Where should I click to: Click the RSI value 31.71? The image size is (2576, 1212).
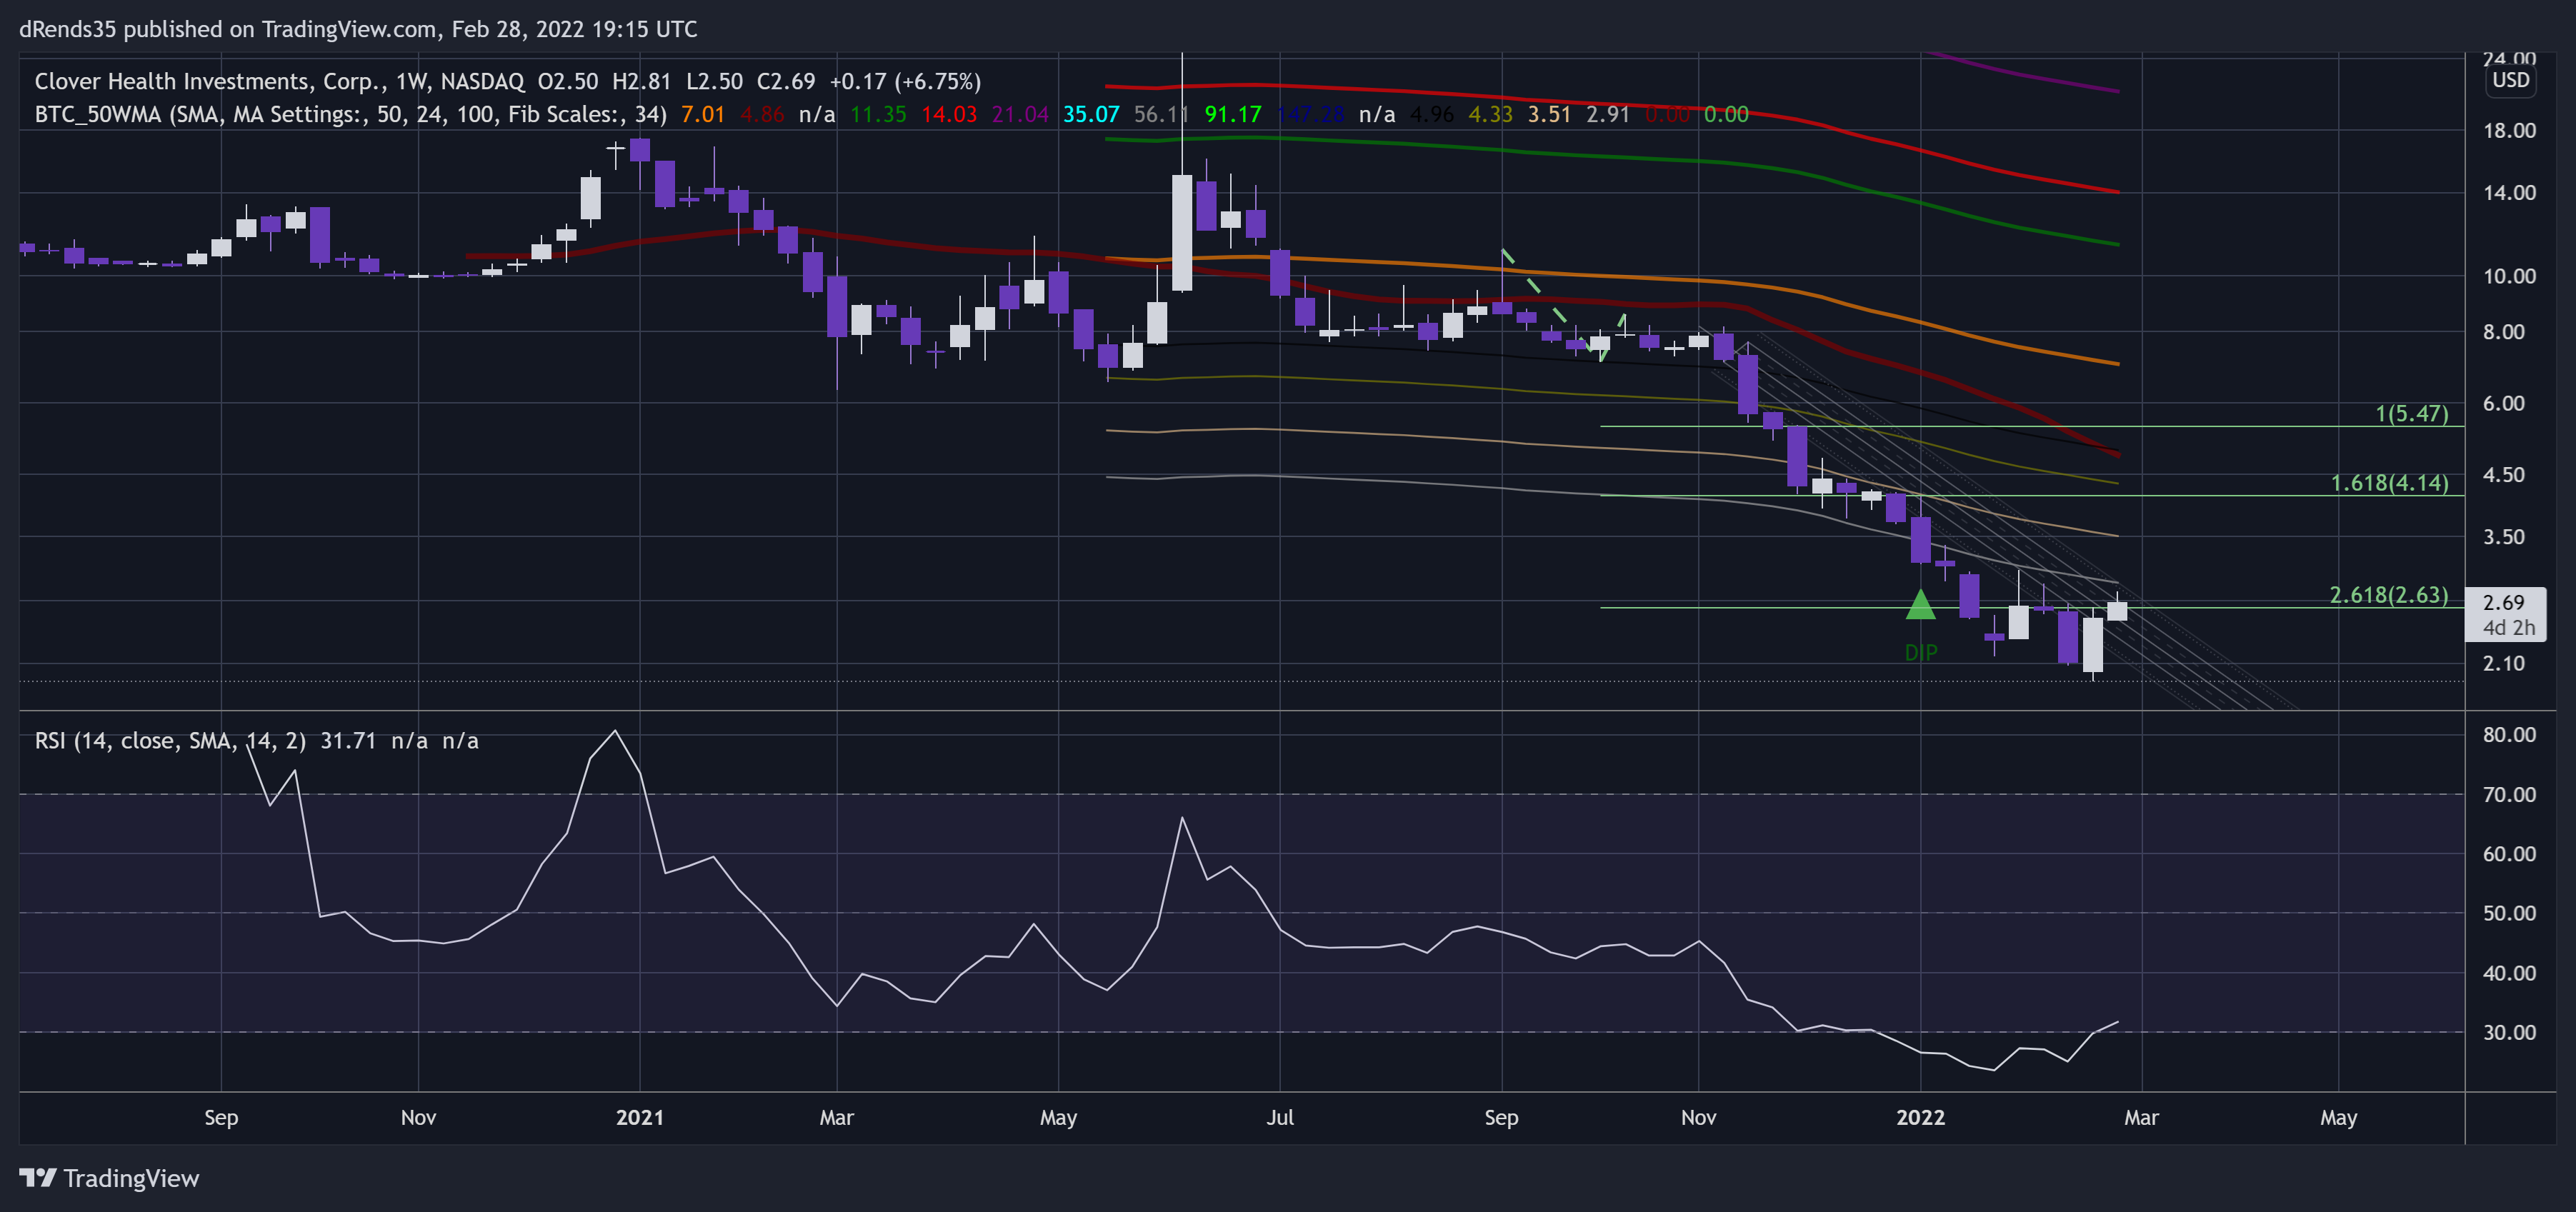pos(348,741)
